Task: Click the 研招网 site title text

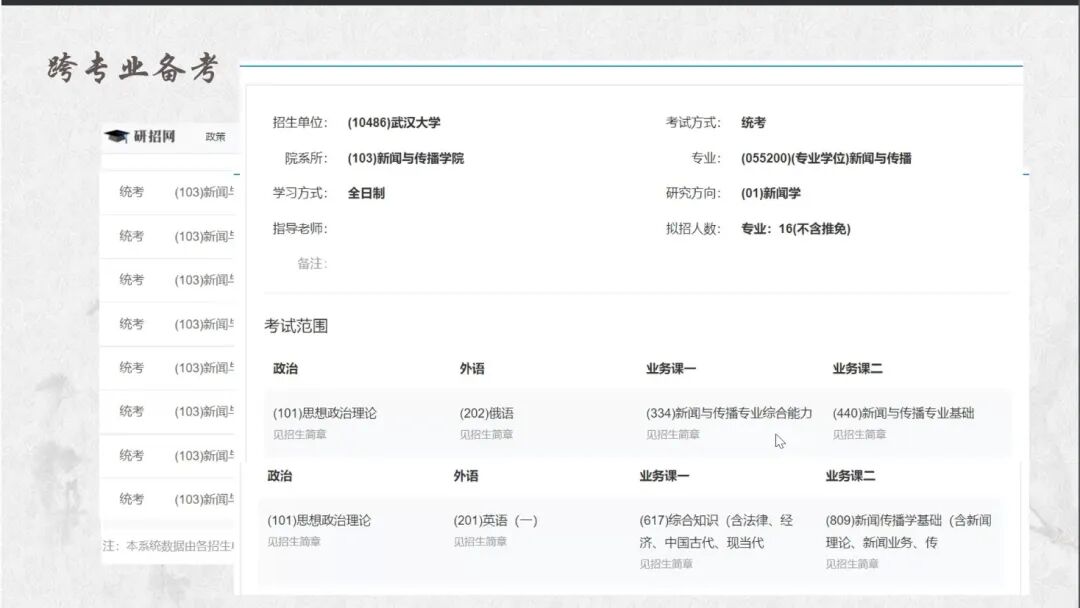Action: click(x=154, y=136)
